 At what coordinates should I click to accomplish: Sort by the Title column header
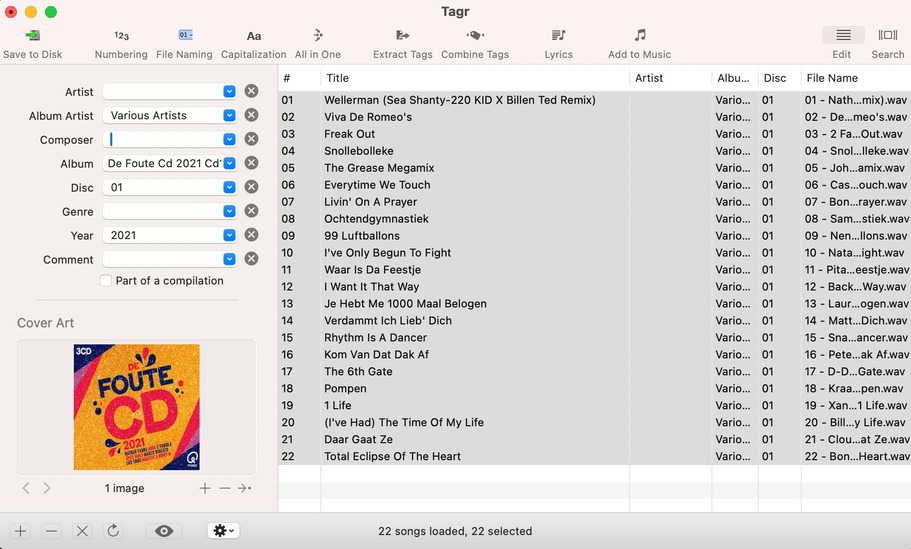coord(475,78)
